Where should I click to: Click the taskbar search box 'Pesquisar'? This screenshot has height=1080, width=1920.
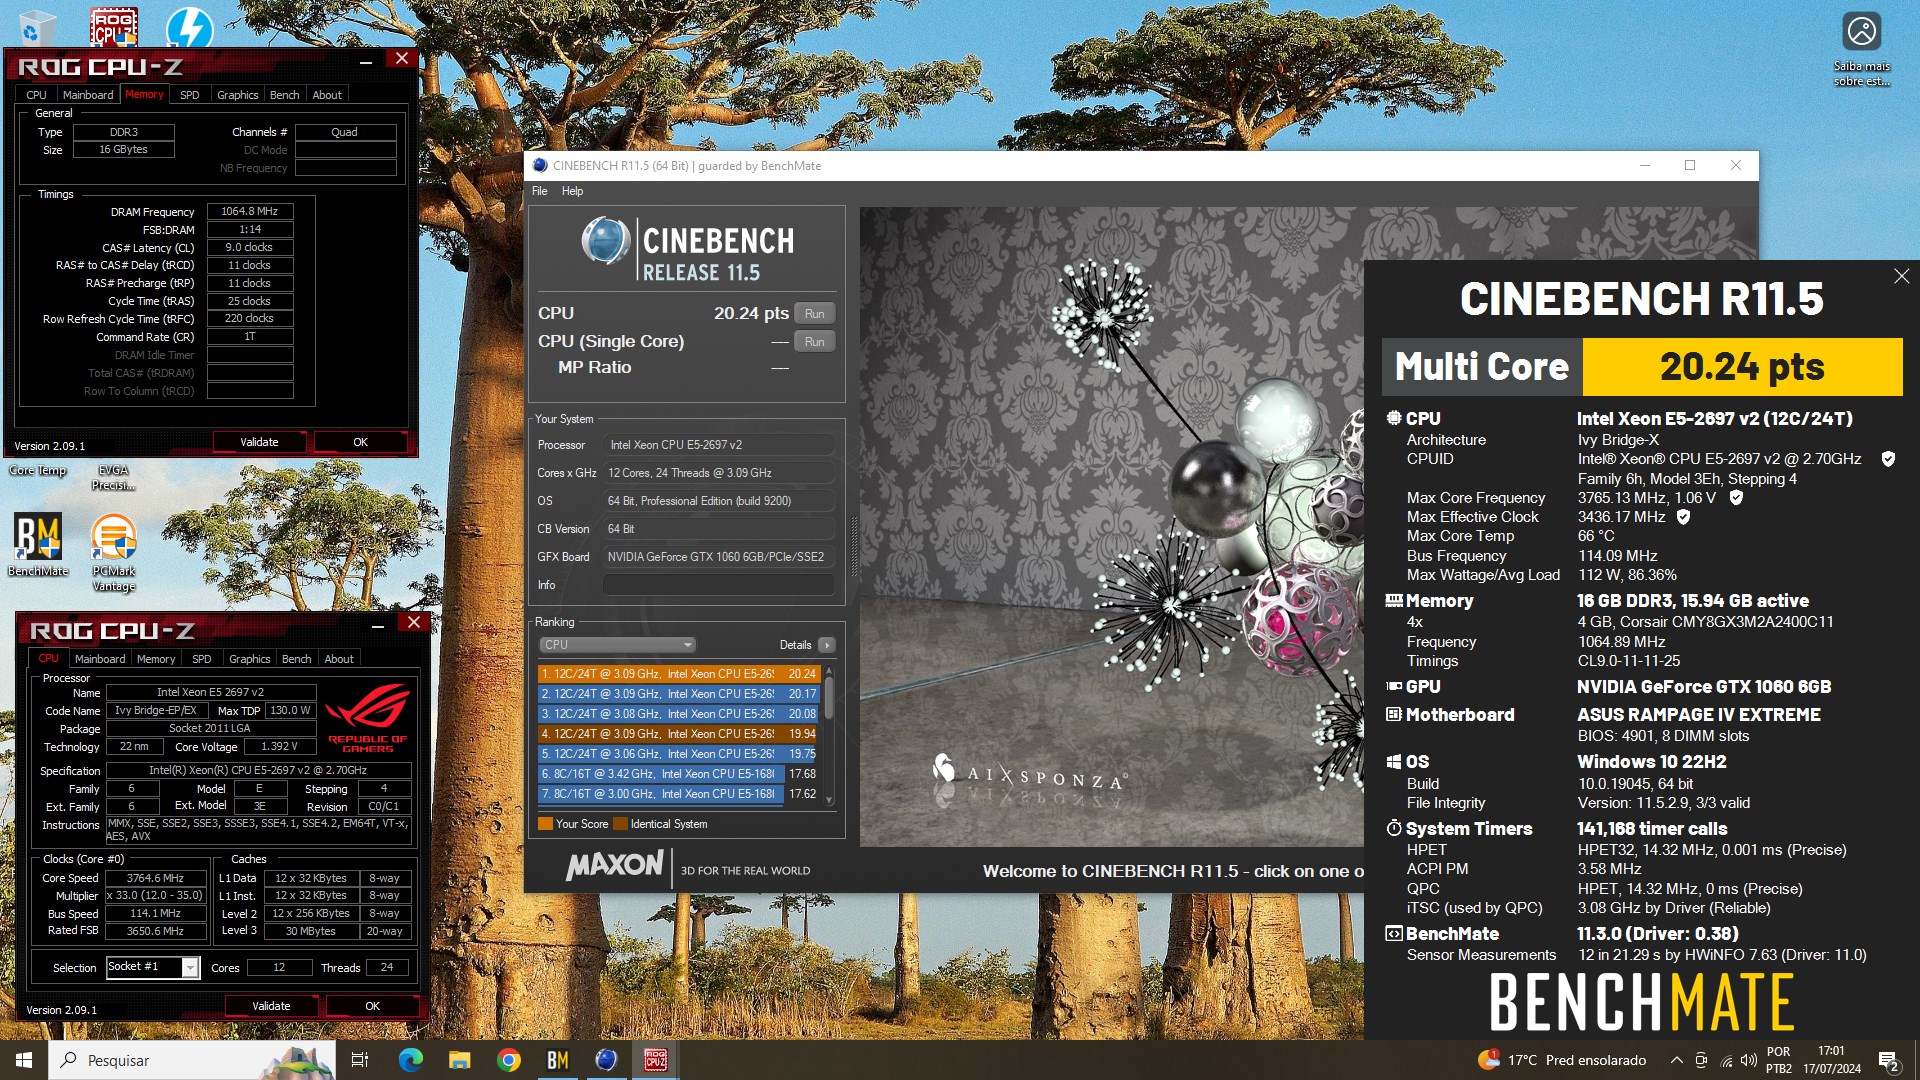coord(192,1060)
